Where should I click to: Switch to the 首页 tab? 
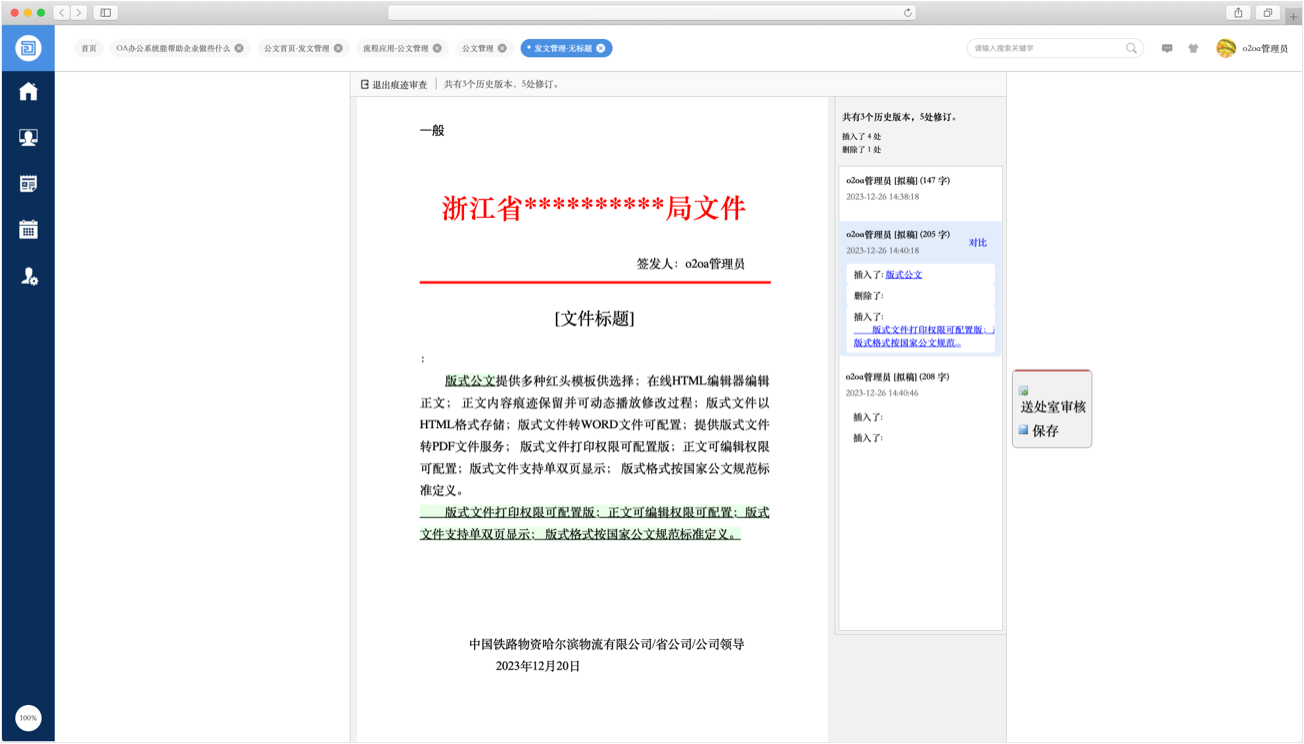[89, 48]
